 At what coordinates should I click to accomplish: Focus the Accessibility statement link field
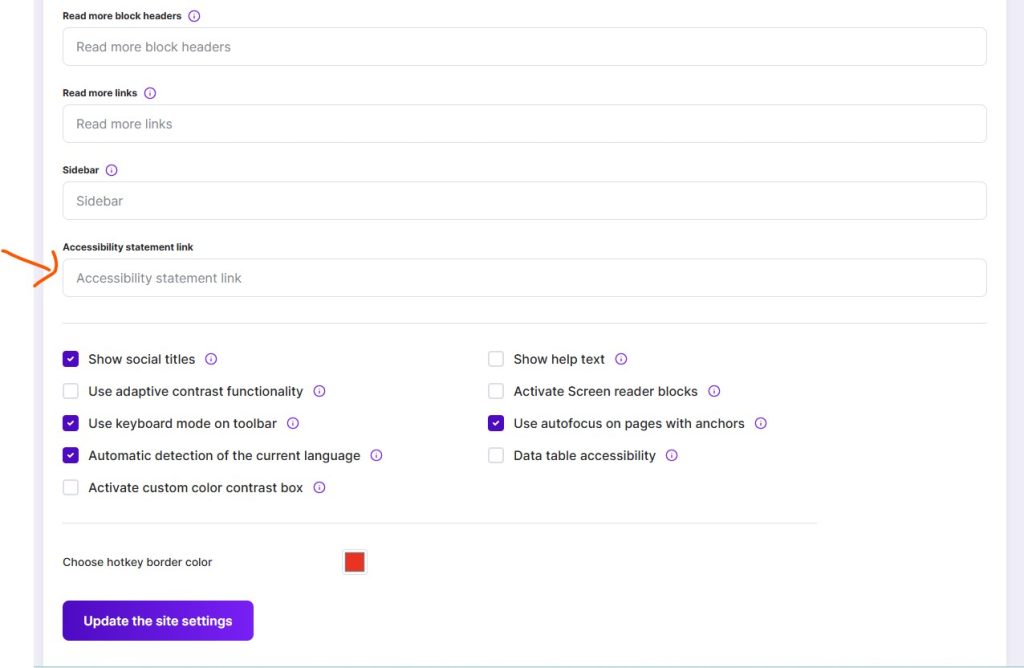(x=524, y=278)
